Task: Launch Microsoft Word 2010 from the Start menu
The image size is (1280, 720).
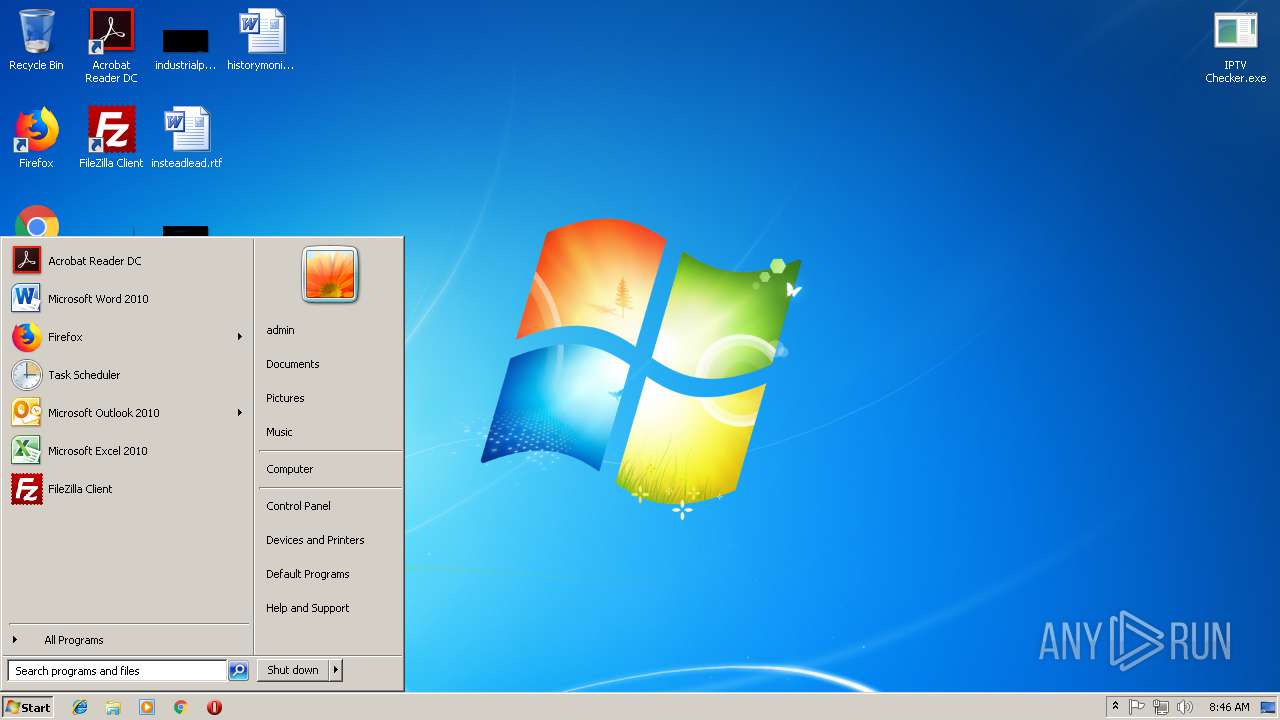Action: click(128, 299)
